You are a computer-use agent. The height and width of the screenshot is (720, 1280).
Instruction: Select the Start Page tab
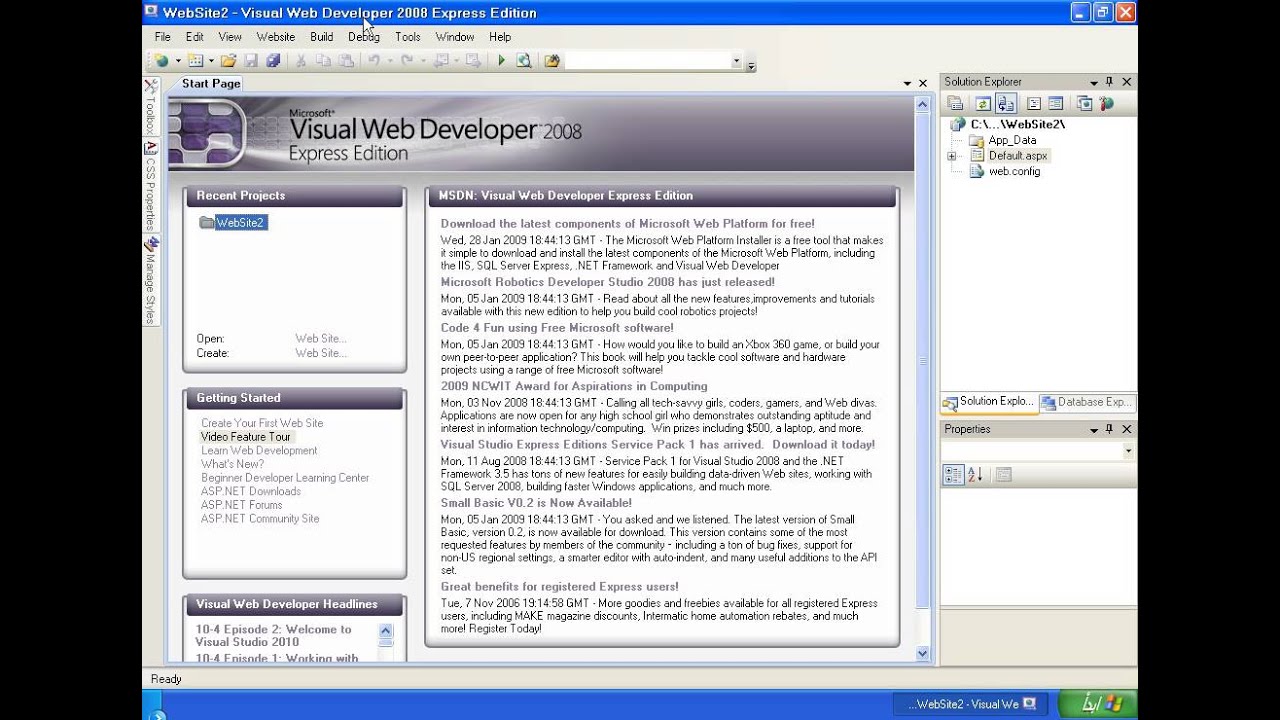pyautogui.click(x=211, y=84)
